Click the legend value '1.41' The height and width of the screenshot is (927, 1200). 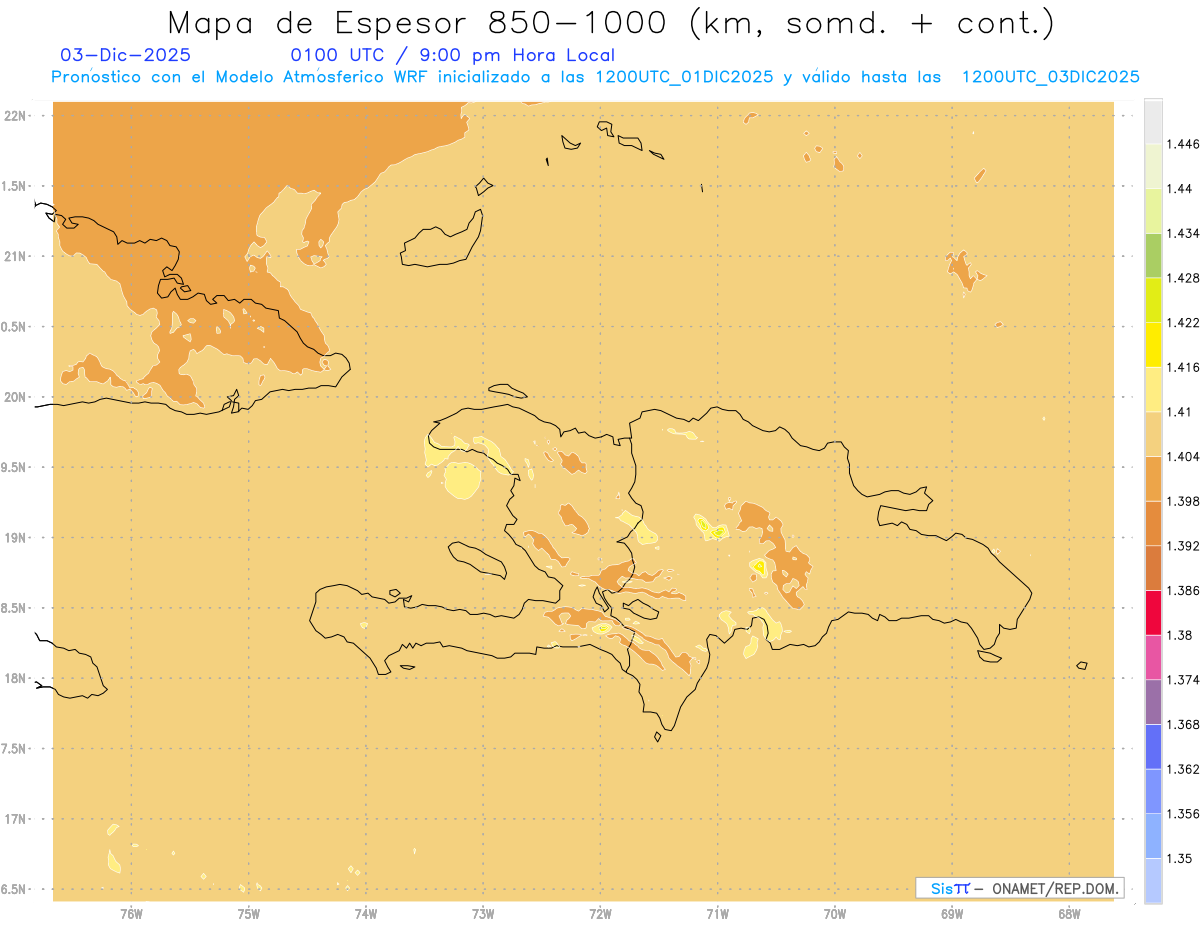coord(1180,412)
